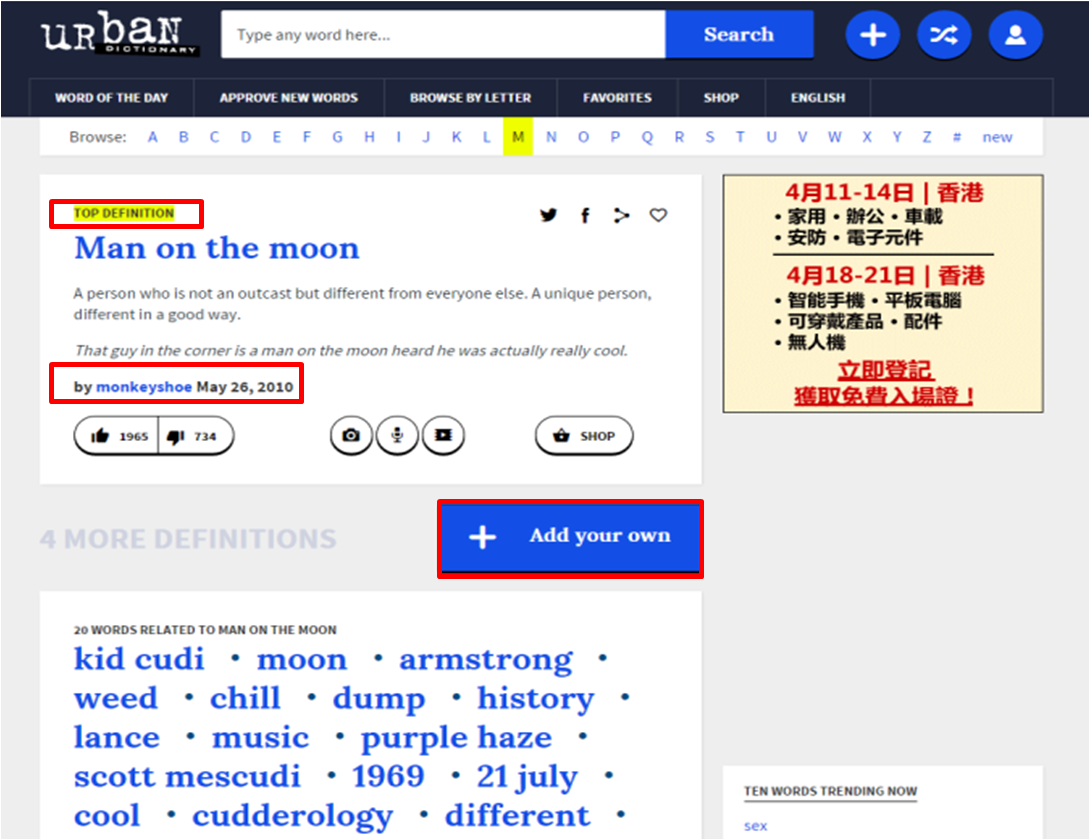
Task: Open related word different
Action: tap(518, 815)
